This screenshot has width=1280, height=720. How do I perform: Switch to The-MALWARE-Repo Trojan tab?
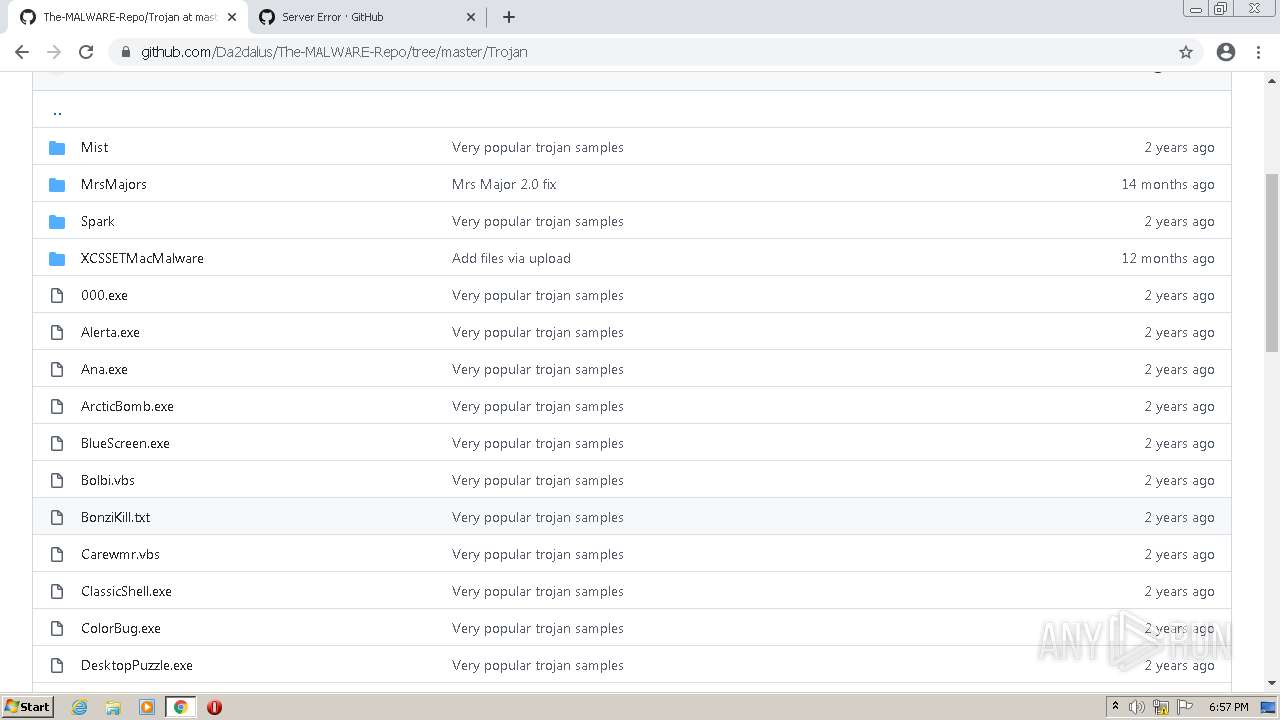[x=130, y=17]
